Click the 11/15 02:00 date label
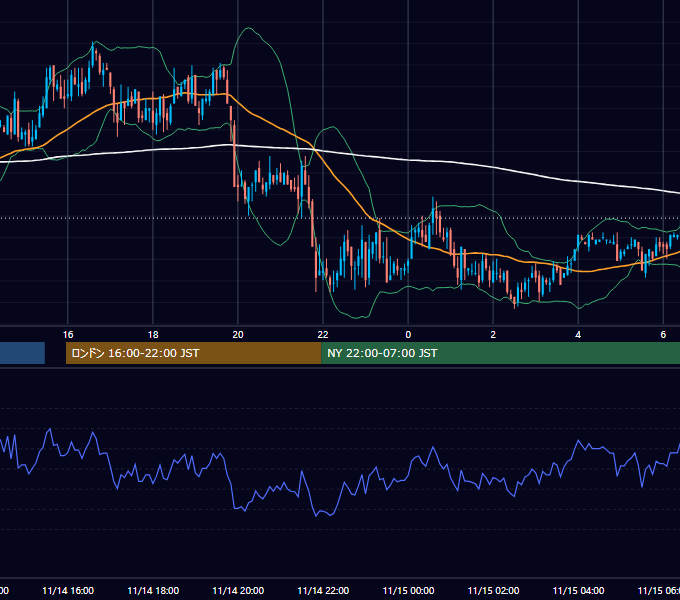The height and width of the screenshot is (600, 680). point(493,591)
